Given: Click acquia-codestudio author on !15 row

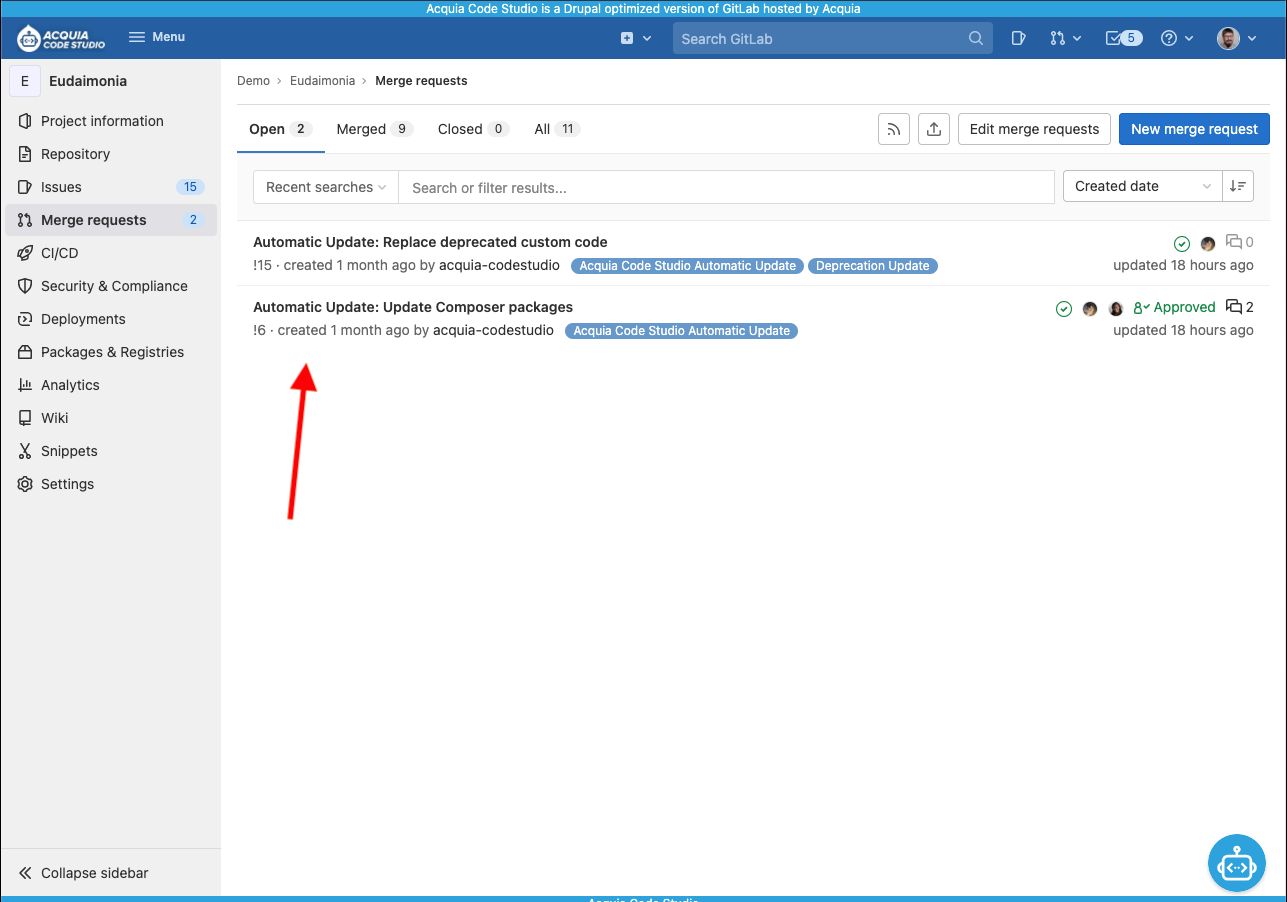Looking at the screenshot, I should 499,265.
